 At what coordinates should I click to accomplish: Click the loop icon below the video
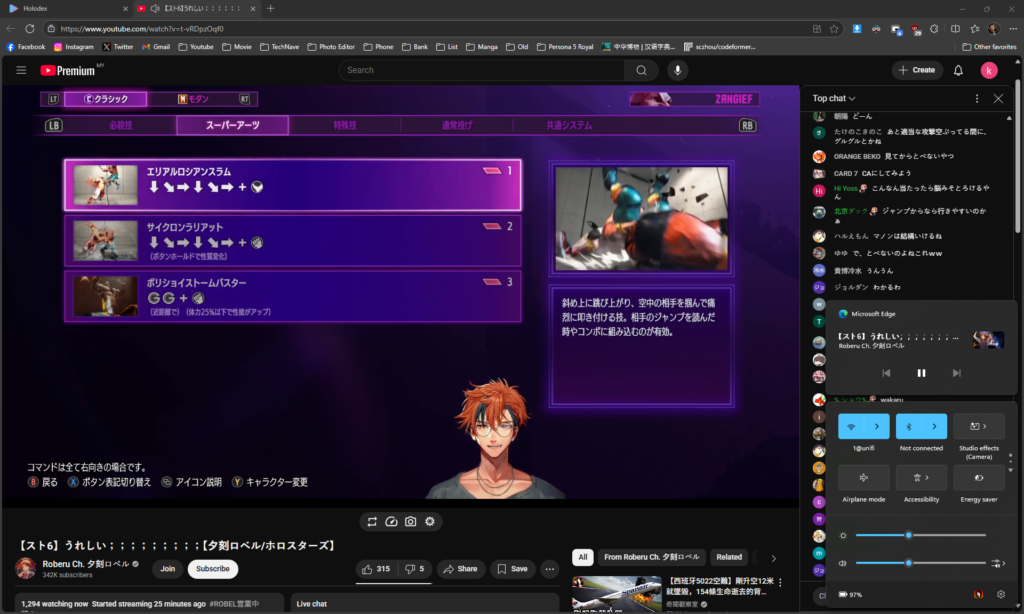click(x=372, y=521)
